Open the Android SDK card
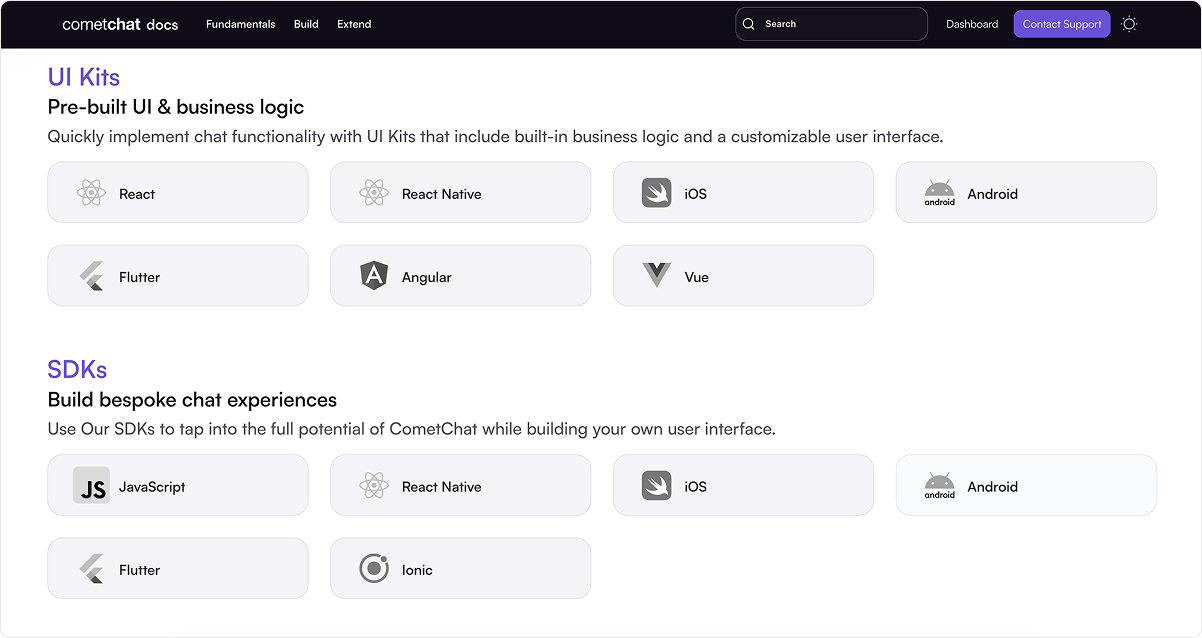 click(x=1026, y=485)
